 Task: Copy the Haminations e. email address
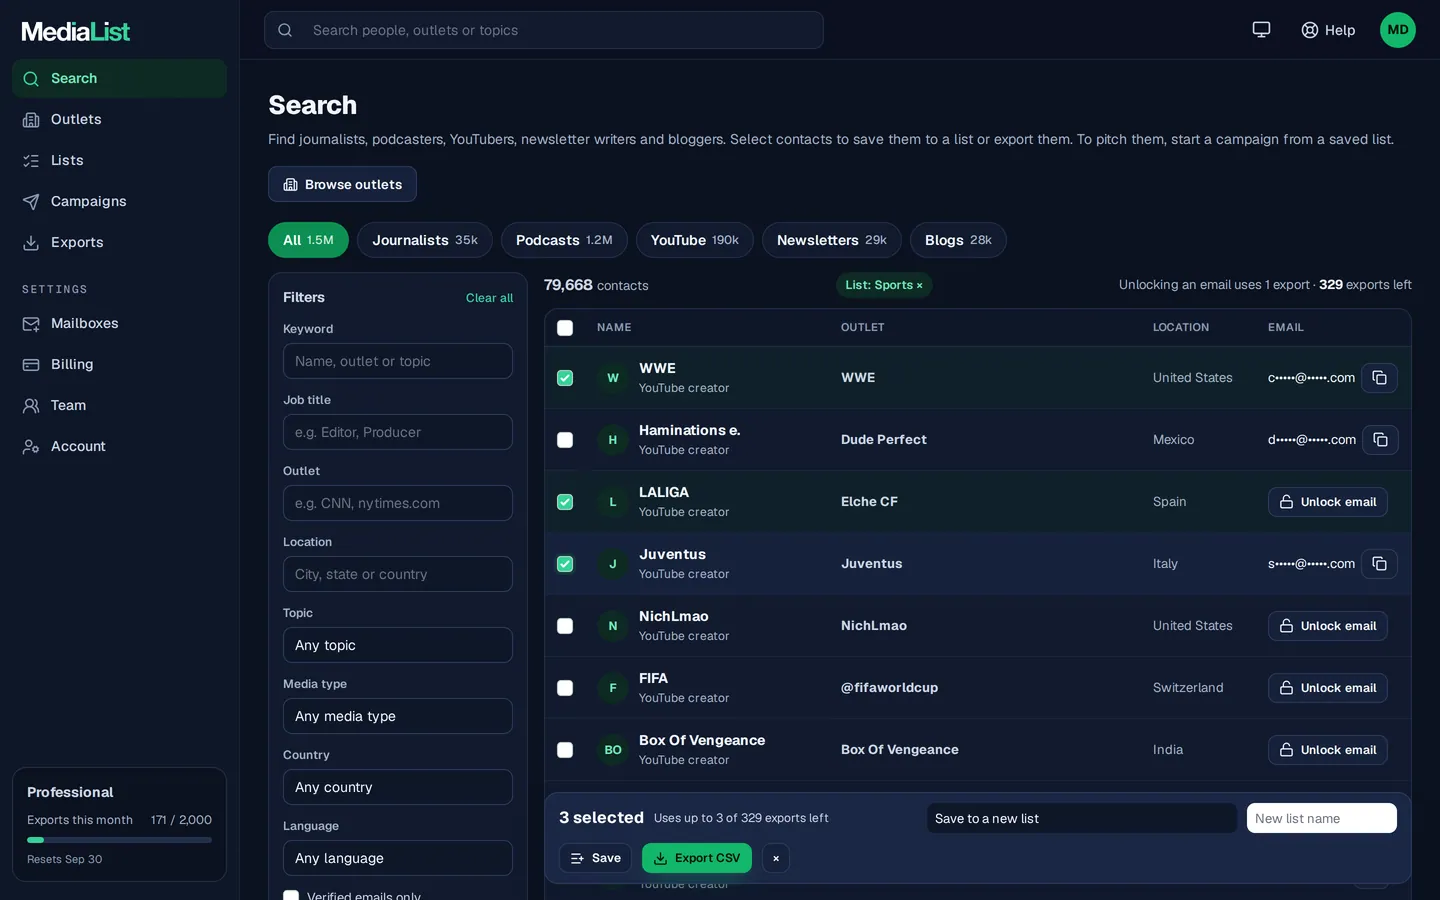[x=1380, y=440]
